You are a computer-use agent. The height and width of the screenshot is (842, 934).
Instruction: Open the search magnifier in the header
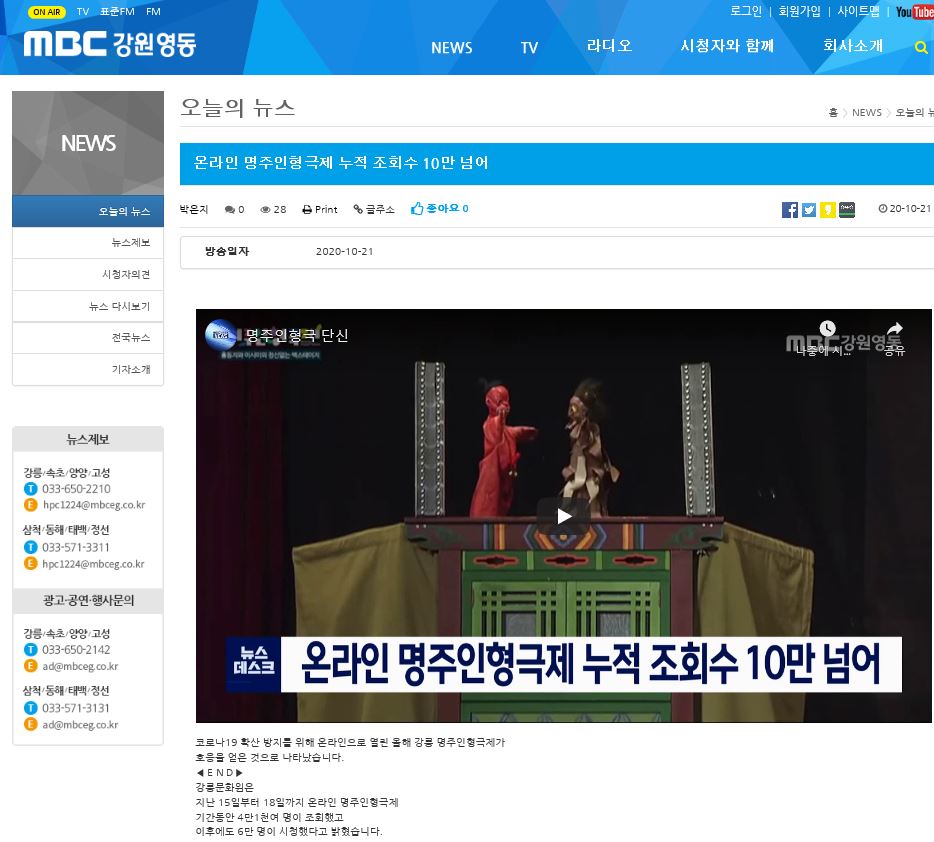[x=921, y=47]
